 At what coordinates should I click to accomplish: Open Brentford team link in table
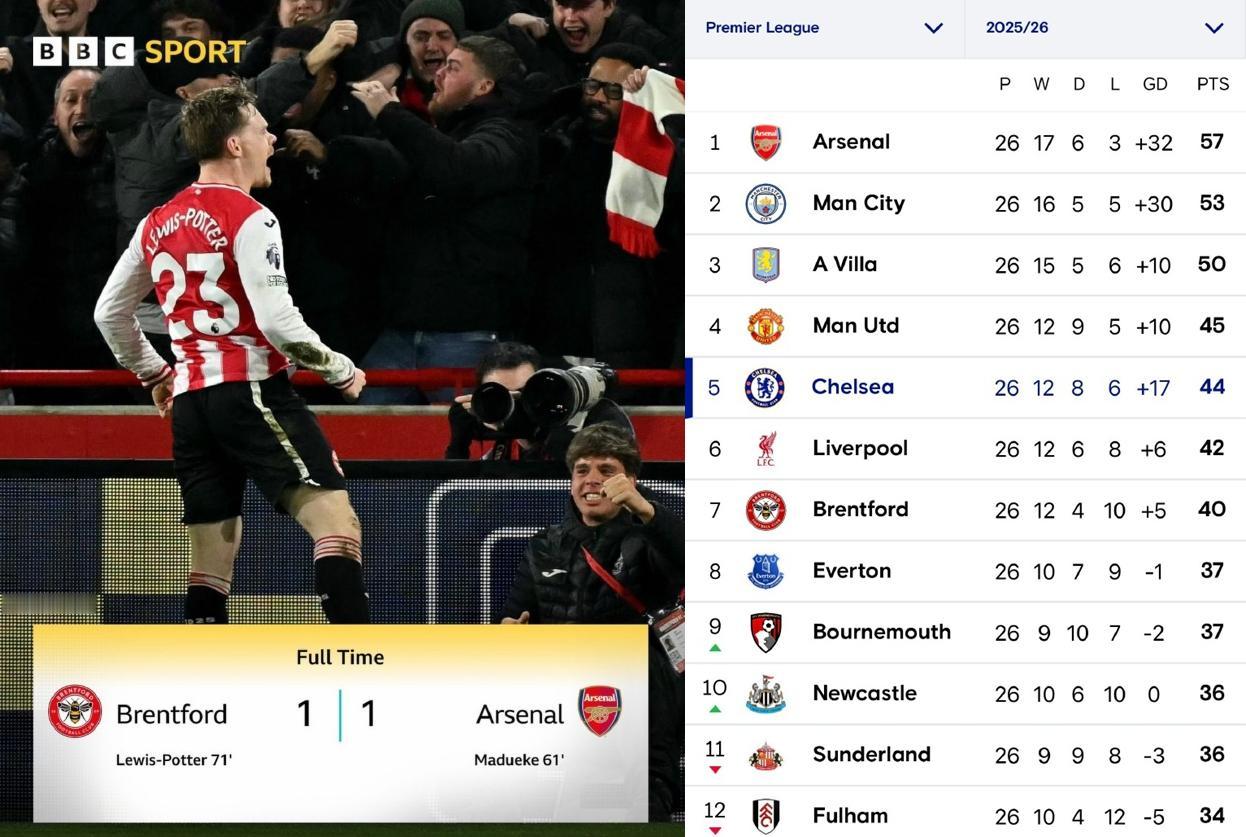pyautogui.click(x=860, y=509)
